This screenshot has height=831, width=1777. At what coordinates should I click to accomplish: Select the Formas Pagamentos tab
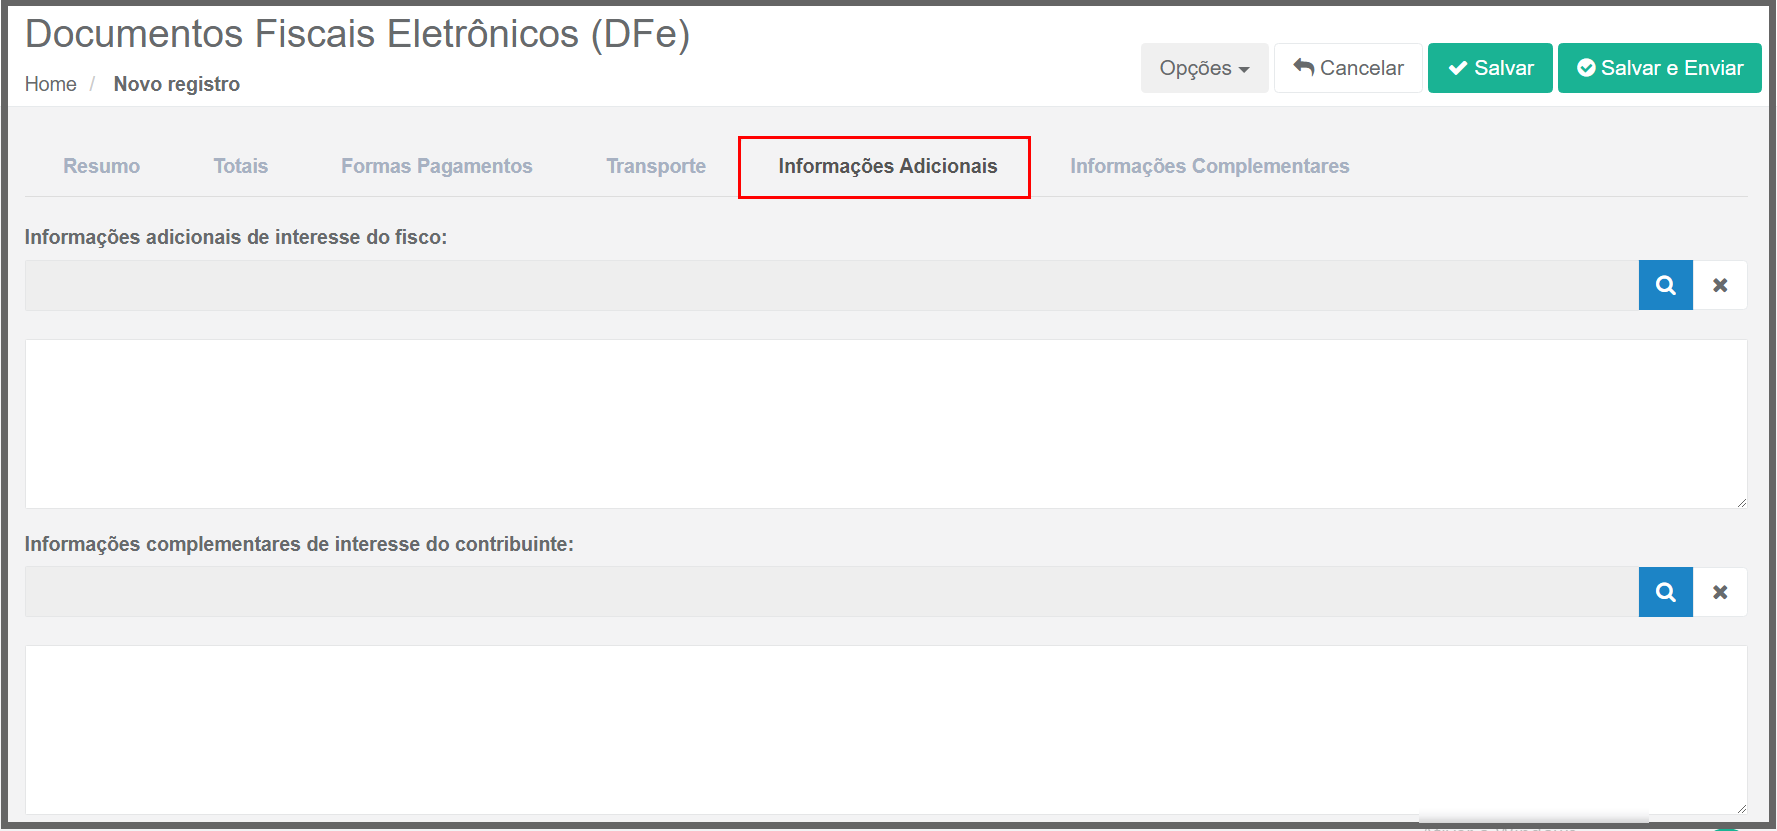click(x=436, y=166)
